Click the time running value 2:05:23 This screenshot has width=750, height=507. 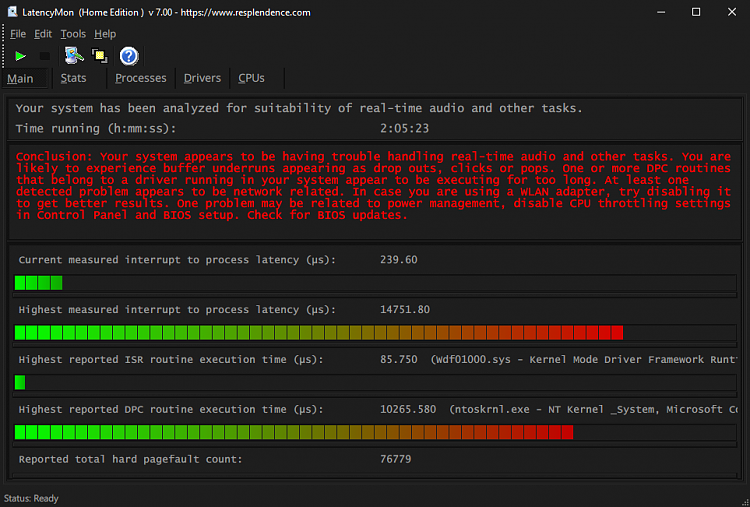coord(405,128)
